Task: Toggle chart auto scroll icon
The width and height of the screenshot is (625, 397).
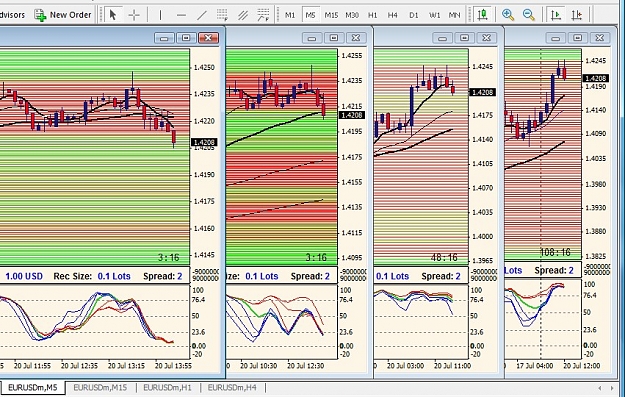Action: tap(555, 15)
